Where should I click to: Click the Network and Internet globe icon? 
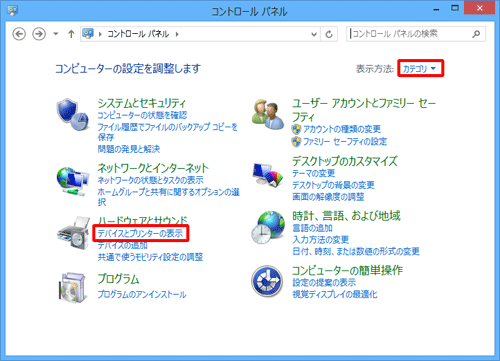tap(73, 182)
